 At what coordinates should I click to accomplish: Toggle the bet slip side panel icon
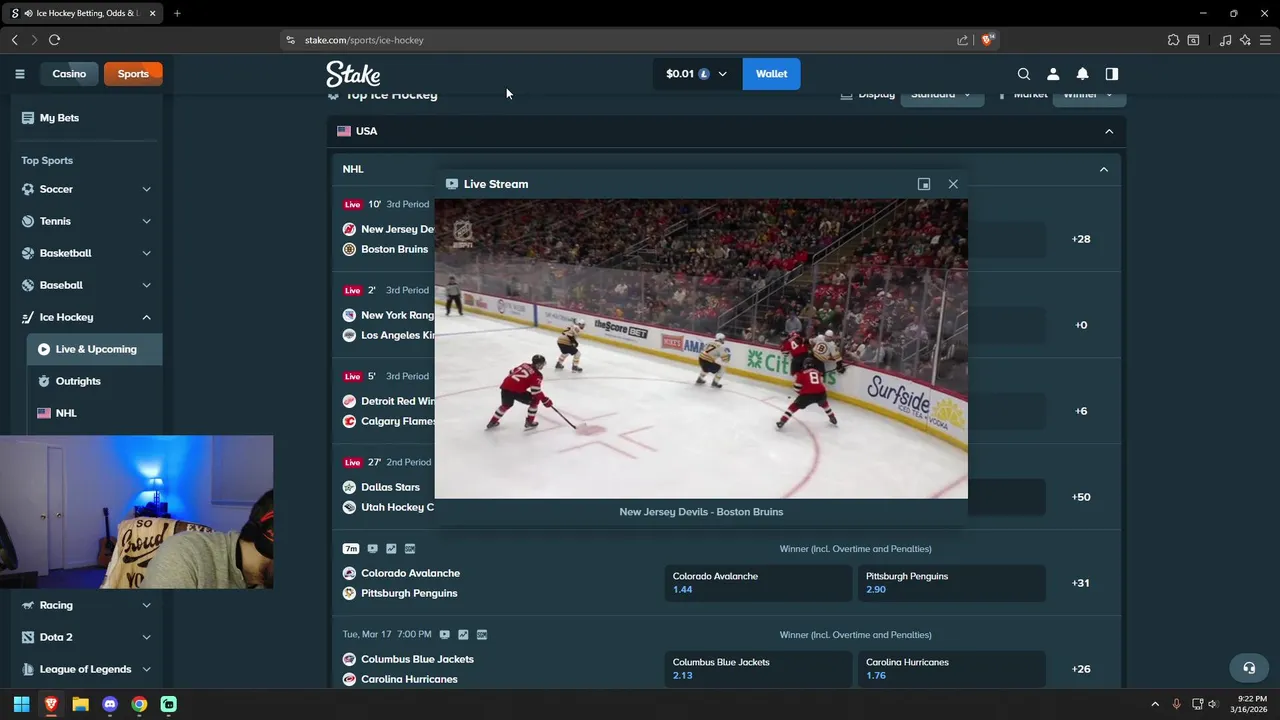1112,74
